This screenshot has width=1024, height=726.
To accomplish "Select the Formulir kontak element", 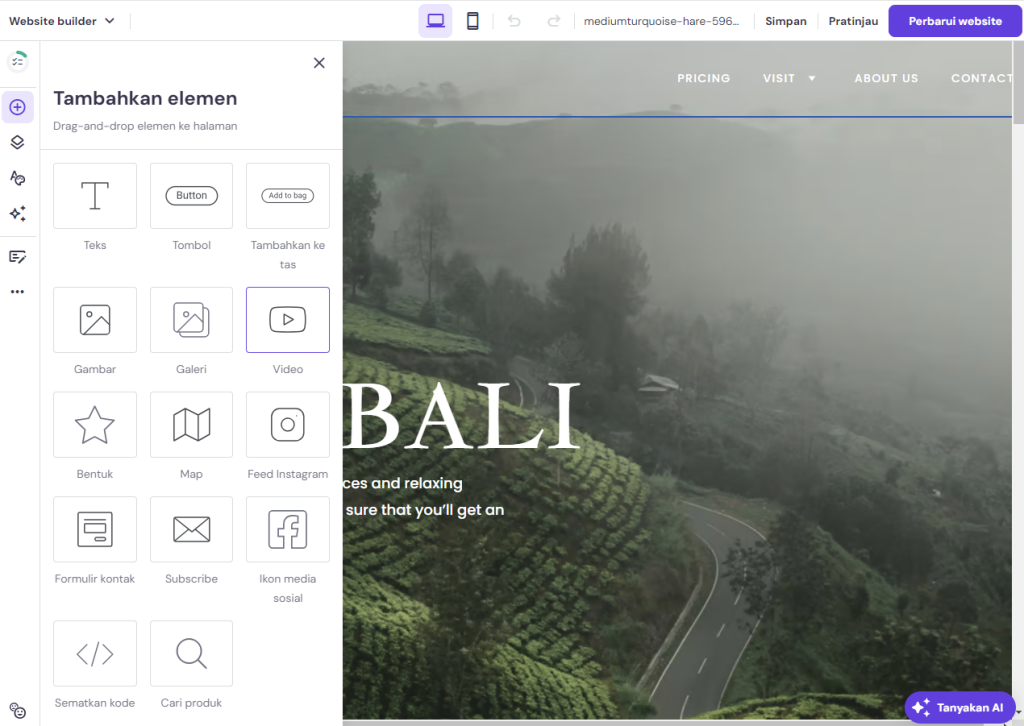I will [94, 529].
